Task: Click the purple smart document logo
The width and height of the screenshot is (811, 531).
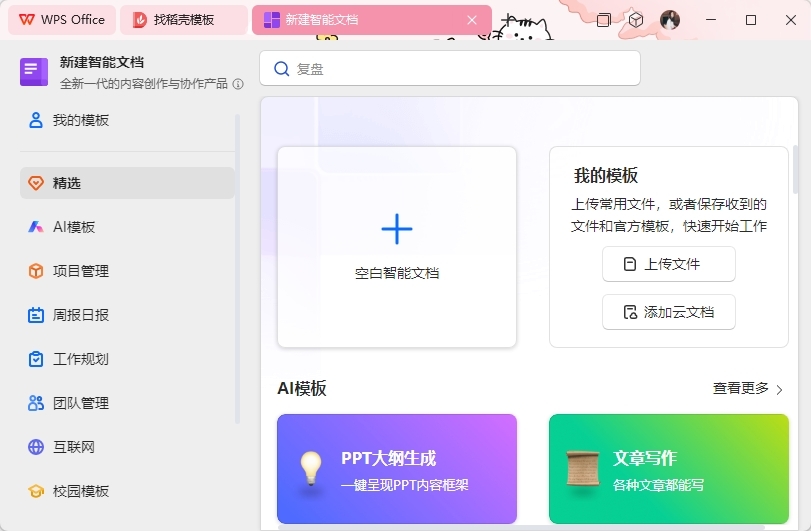Action: (x=34, y=71)
